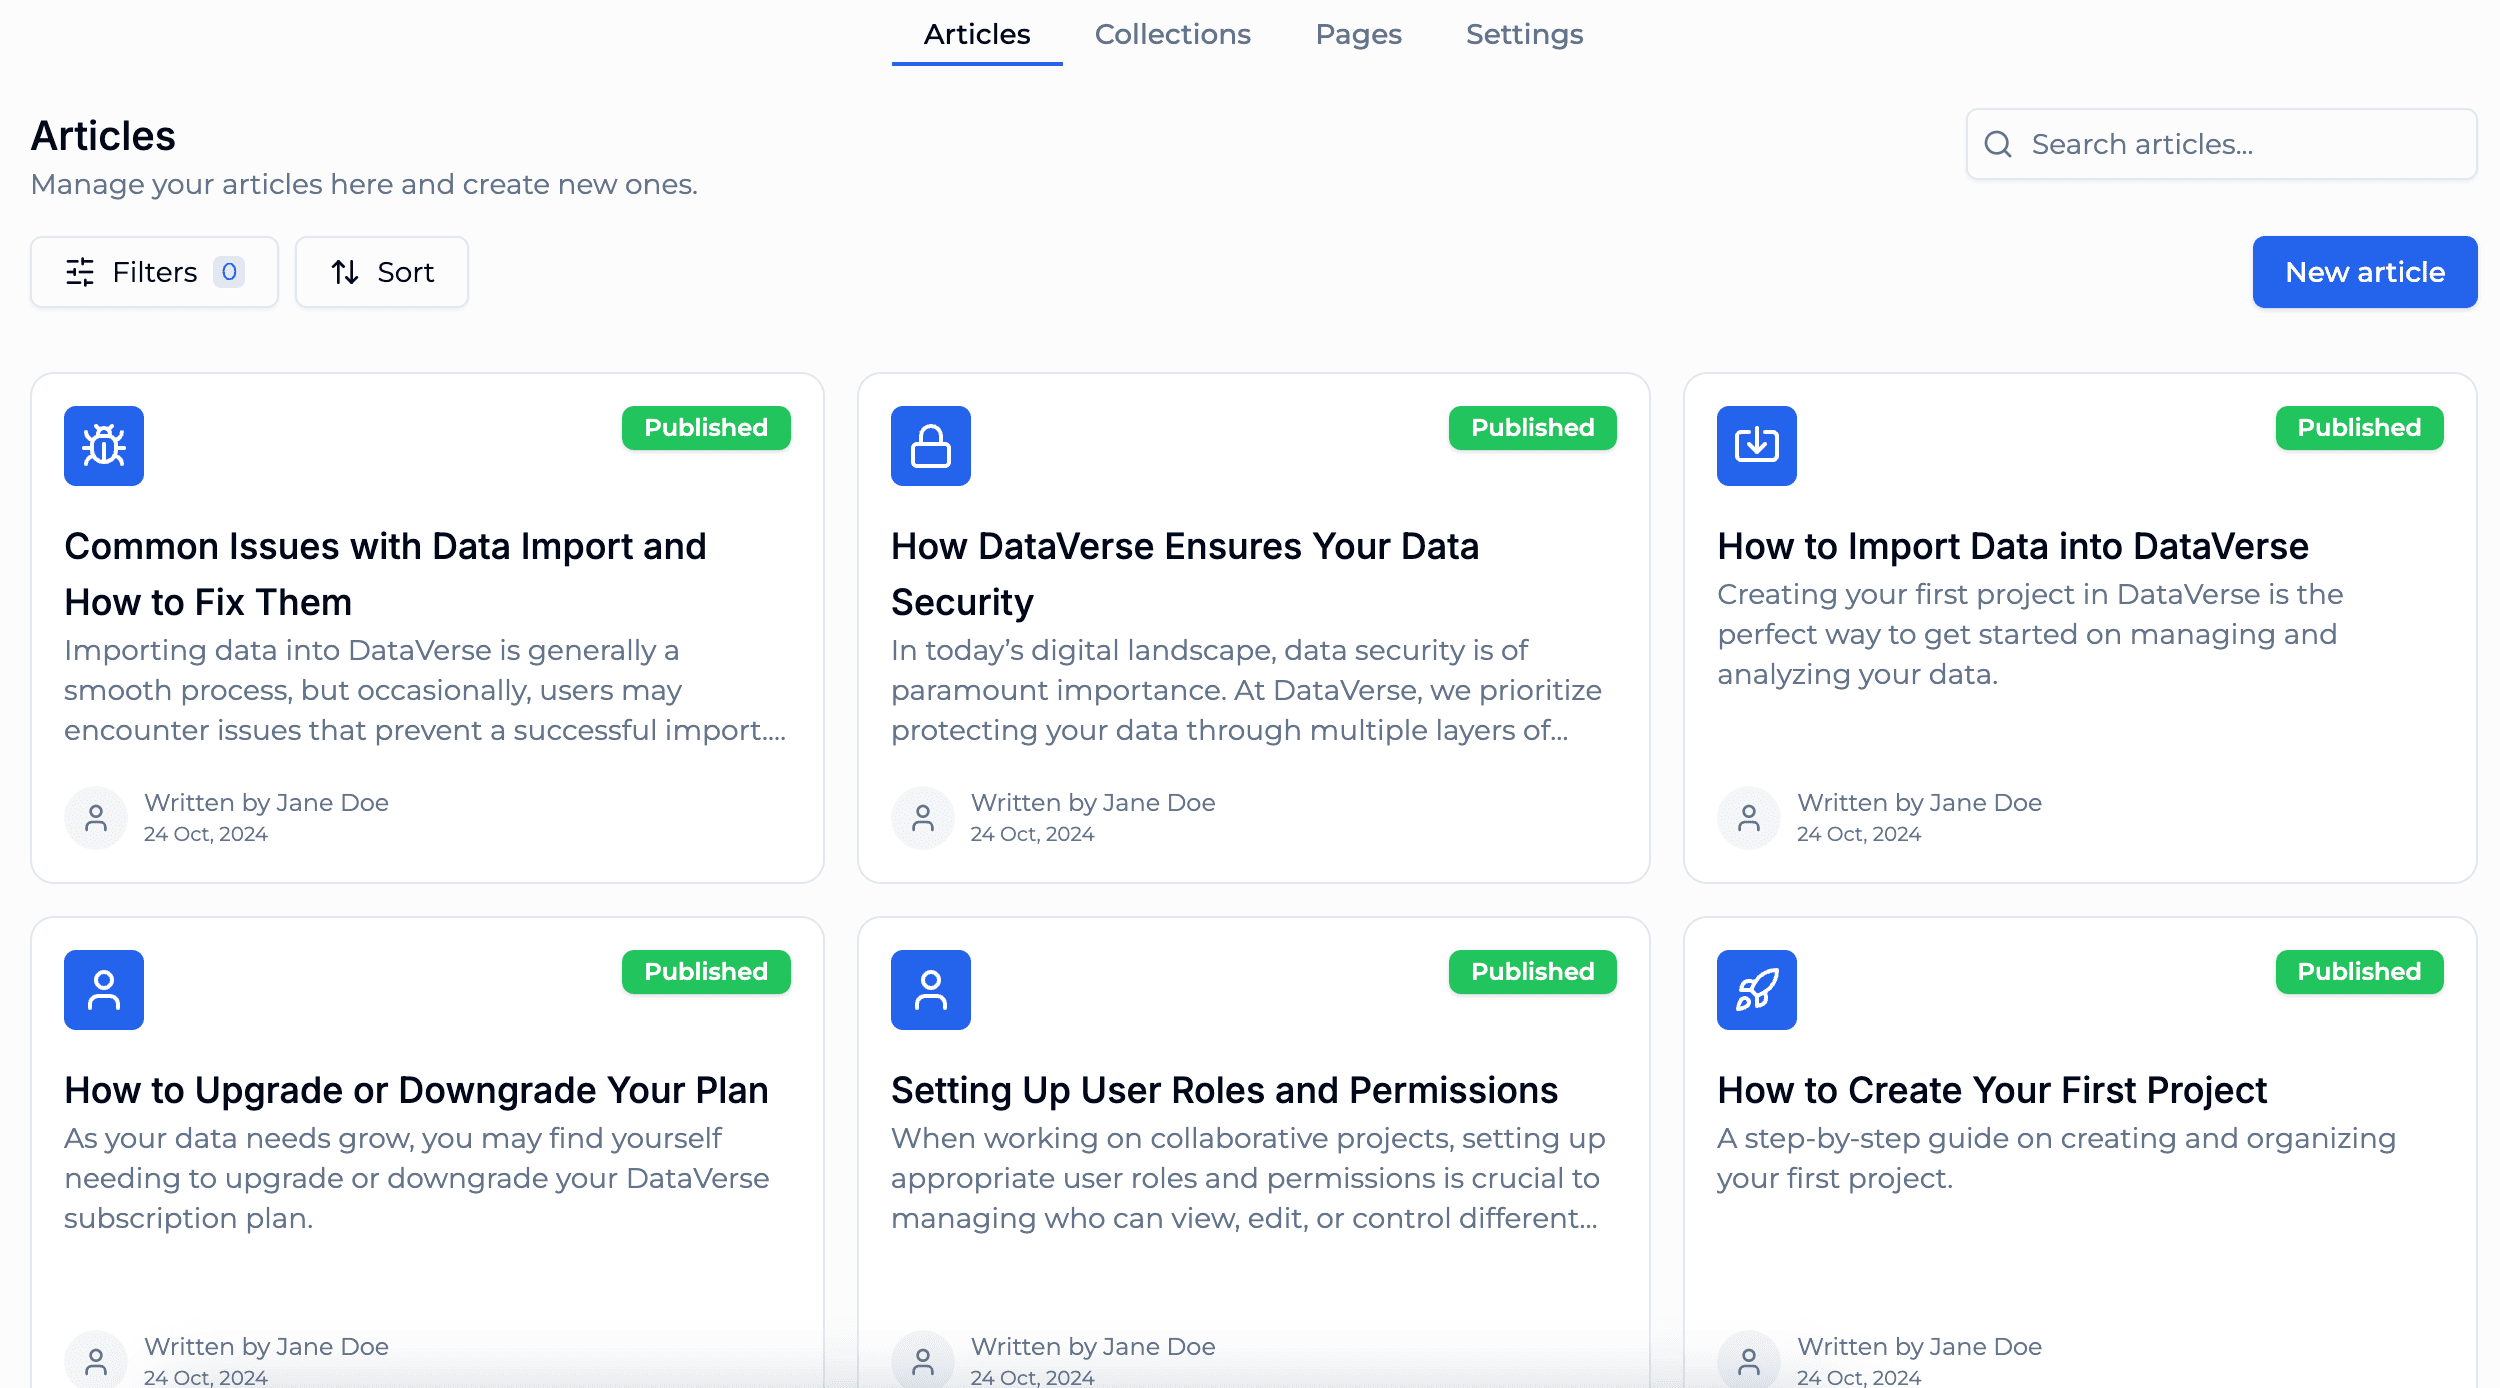Click Jane Doe's avatar on the Data Security article
Viewport: 2500px width, 1388px height.
tap(922, 817)
